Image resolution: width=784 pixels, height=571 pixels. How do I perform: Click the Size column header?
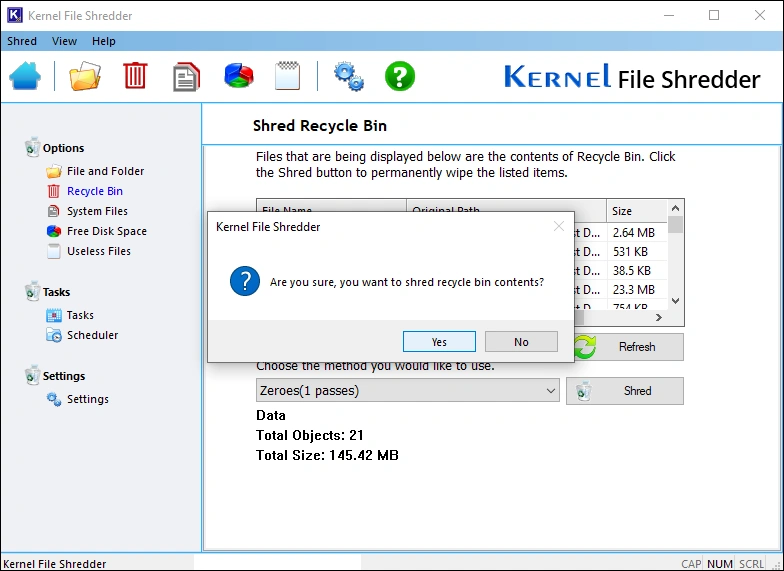tap(635, 211)
